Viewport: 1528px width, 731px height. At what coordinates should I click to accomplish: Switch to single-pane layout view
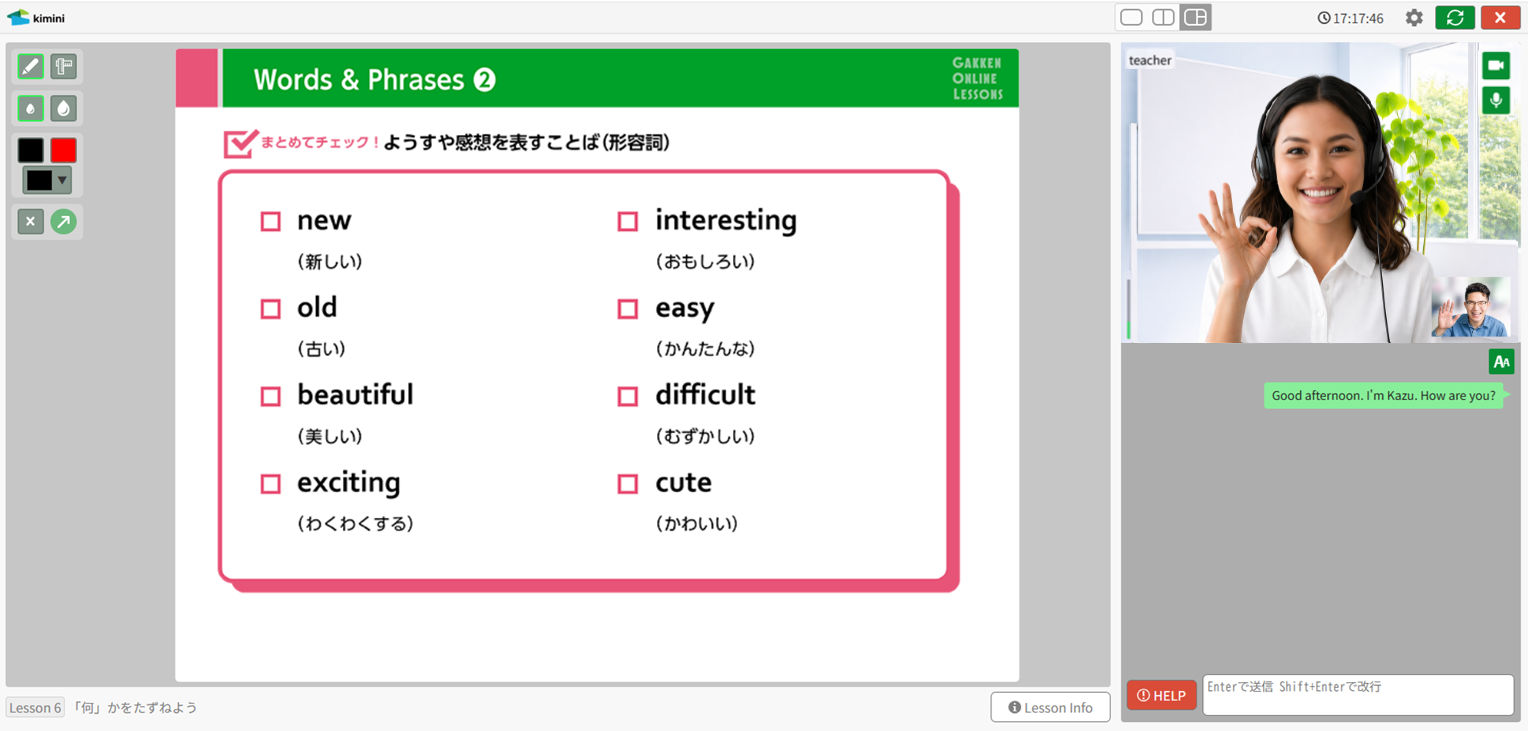tap(1131, 18)
